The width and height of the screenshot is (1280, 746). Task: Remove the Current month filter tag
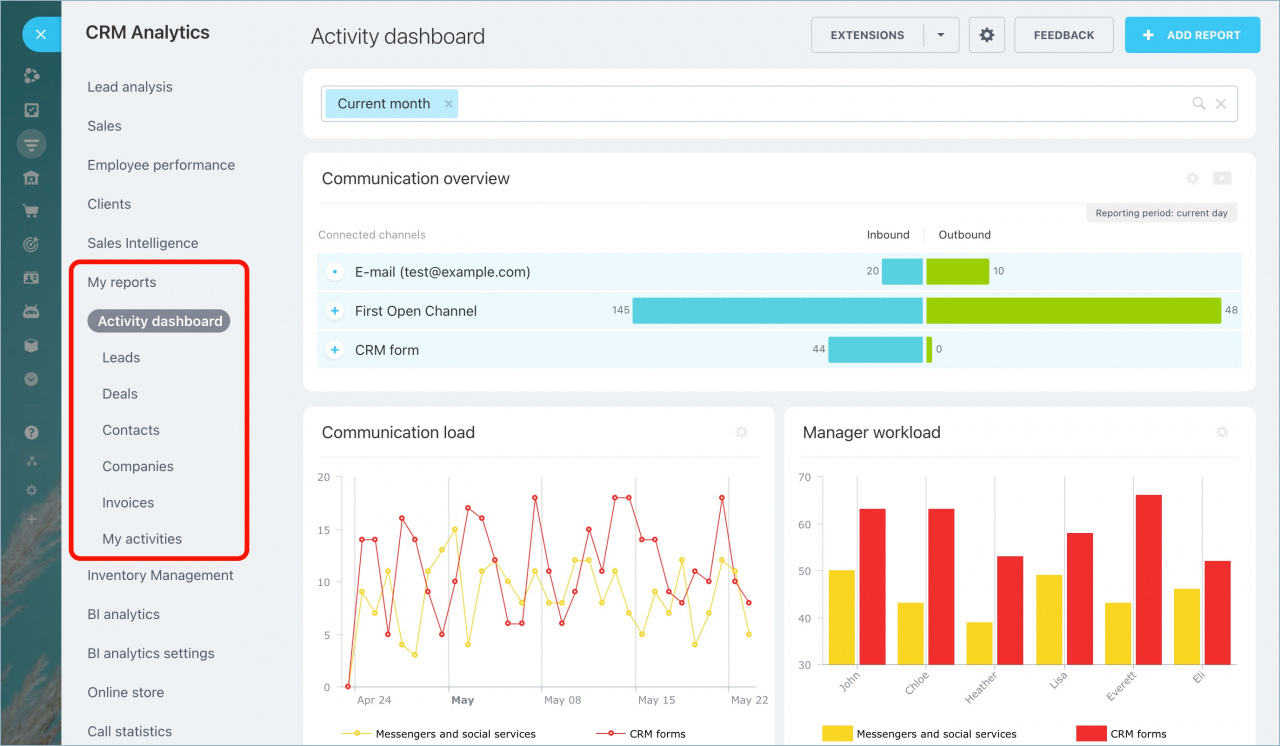(x=449, y=104)
